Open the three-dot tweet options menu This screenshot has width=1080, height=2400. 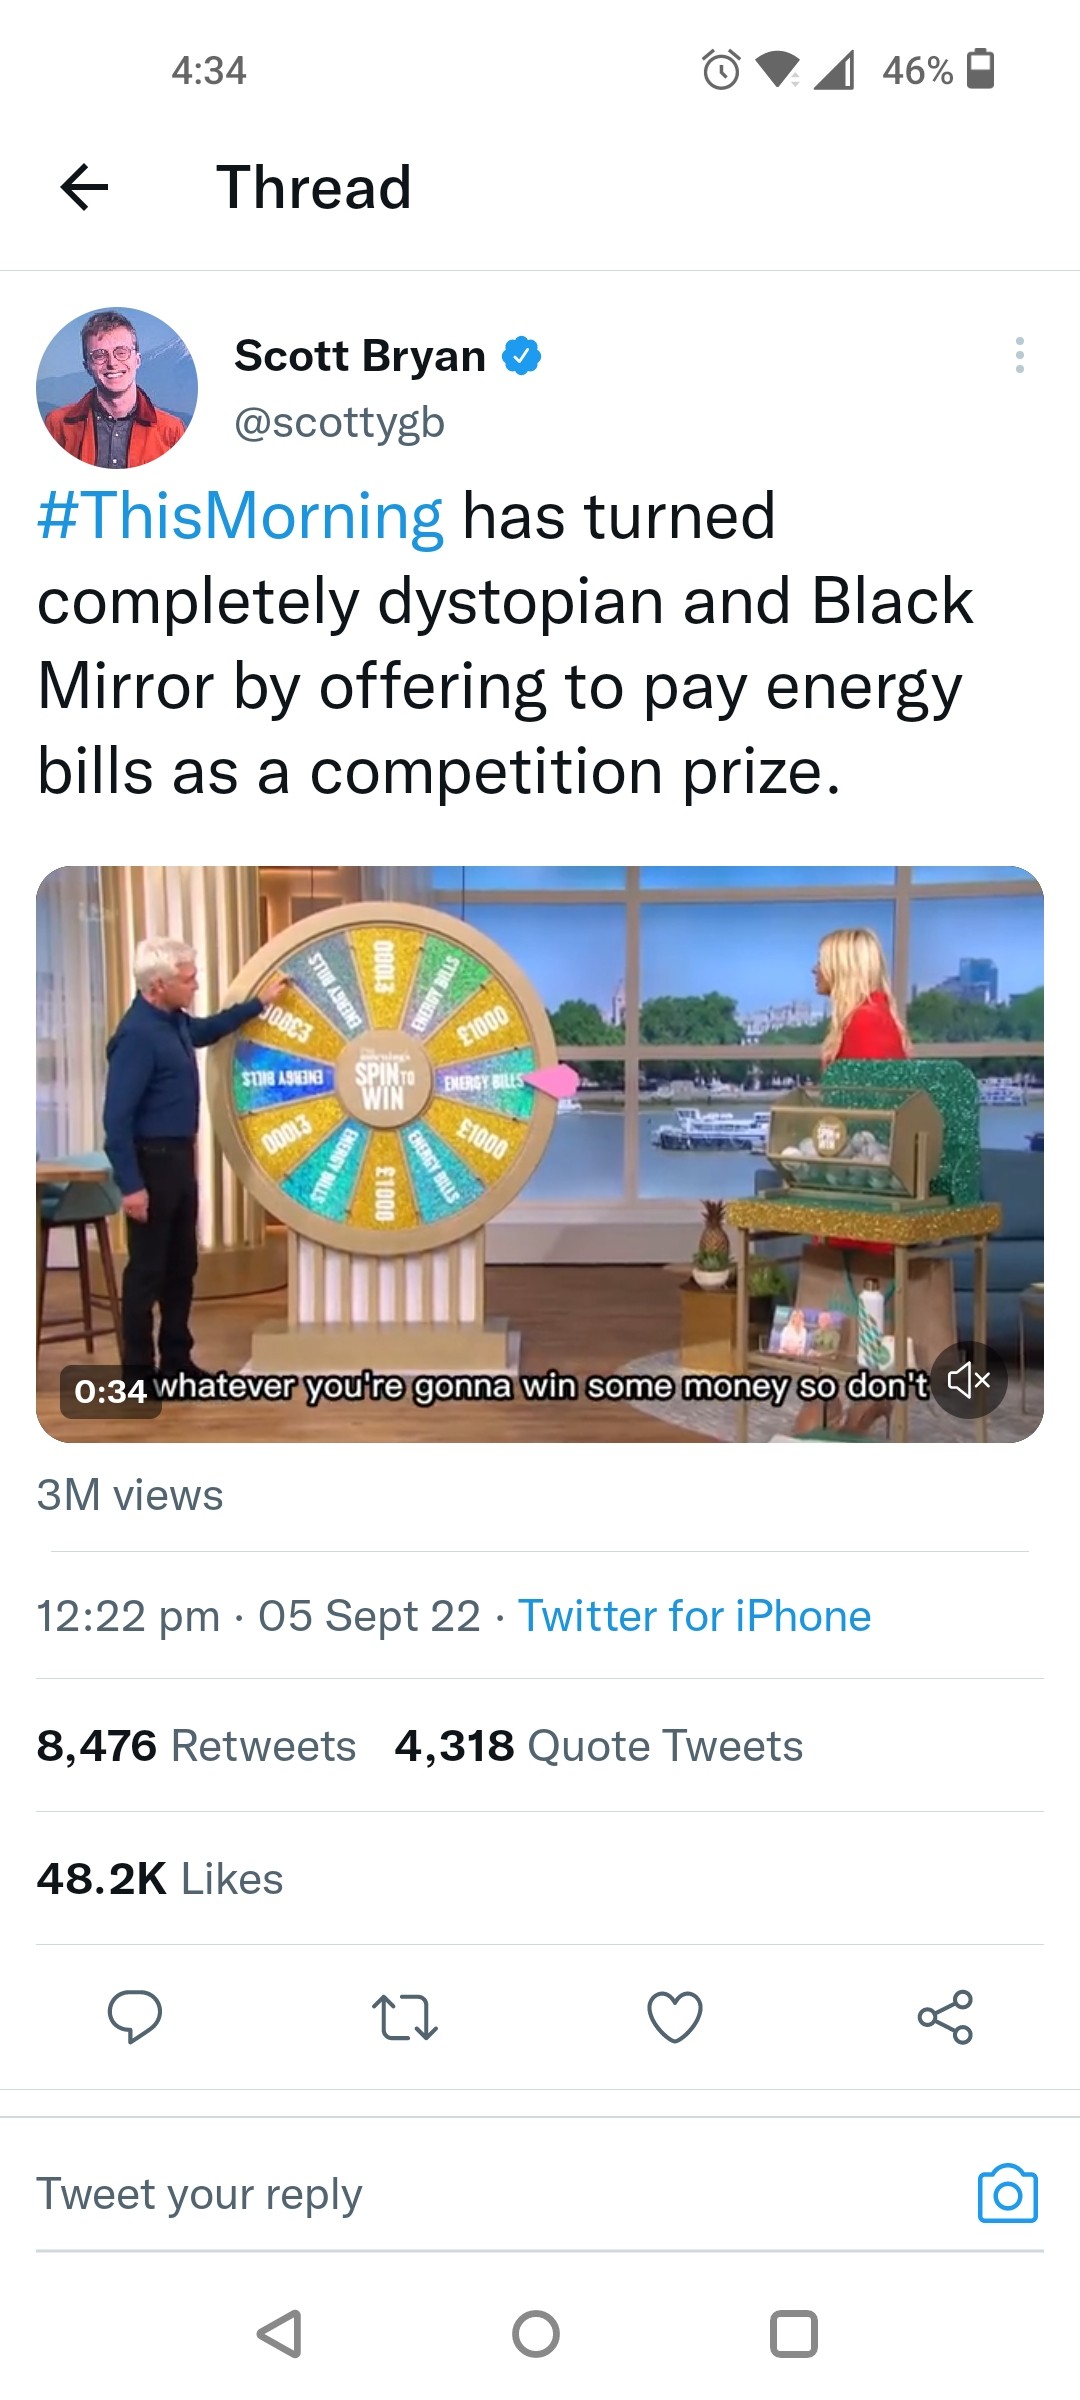click(x=1019, y=355)
